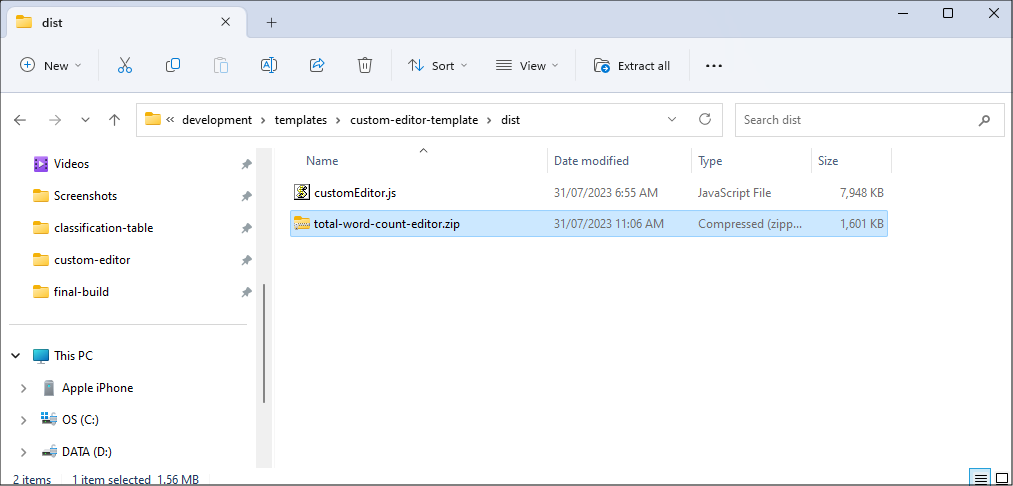Image resolution: width=1013 pixels, height=486 pixels.
Task: Click the Paste clipboard icon
Action: point(221,65)
